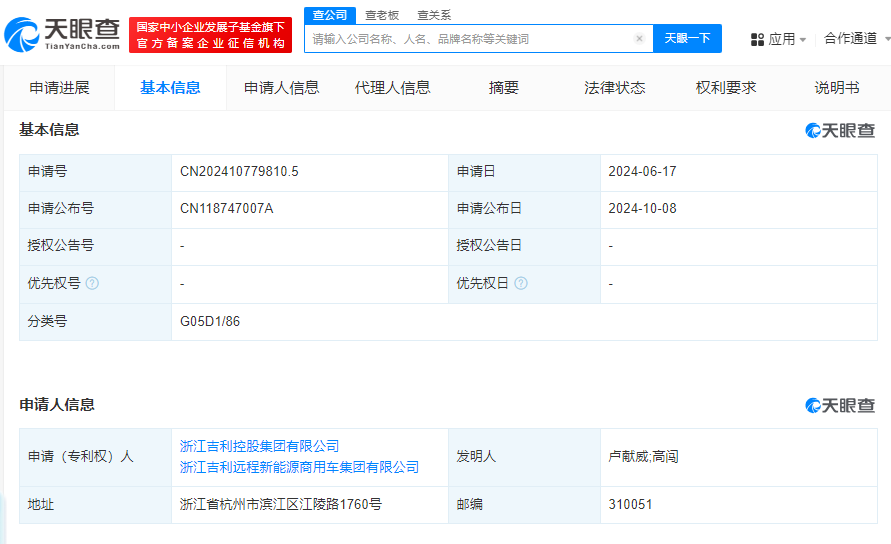
Task: Click the TianYanCha logo in header
Action: point(62,35)
